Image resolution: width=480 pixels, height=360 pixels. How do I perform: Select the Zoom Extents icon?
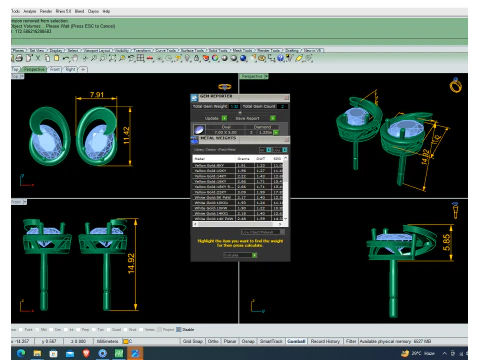(x=112, y=58)
